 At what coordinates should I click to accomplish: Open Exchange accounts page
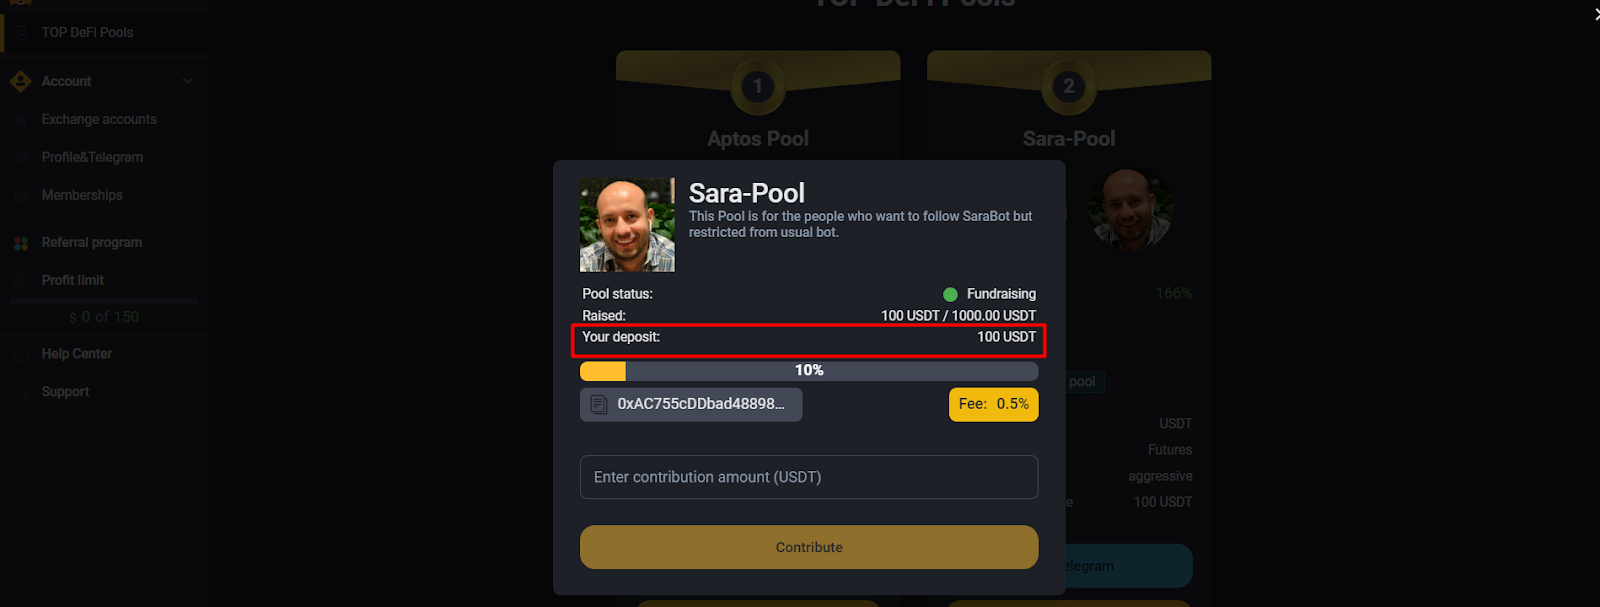point(99,119)
